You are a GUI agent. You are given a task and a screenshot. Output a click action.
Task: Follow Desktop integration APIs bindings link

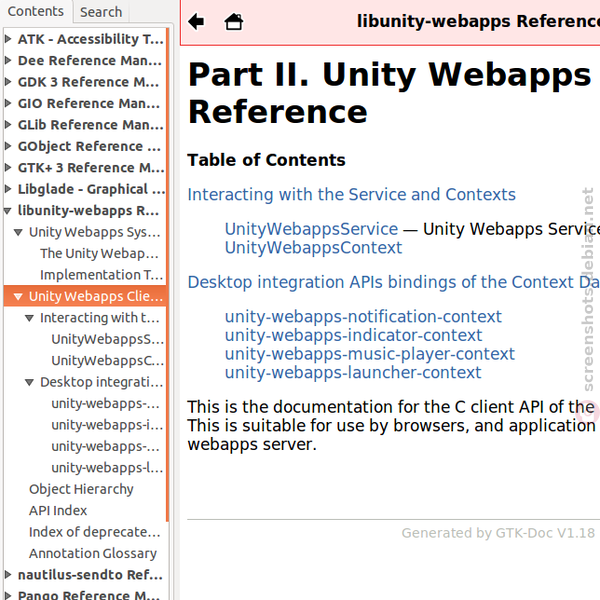click(x=393, y=282)
